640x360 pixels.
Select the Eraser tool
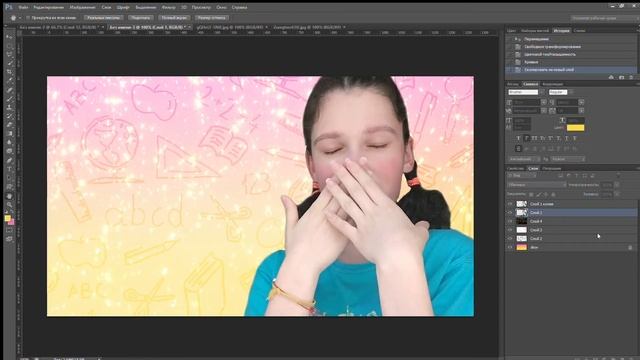pos(9,125)
